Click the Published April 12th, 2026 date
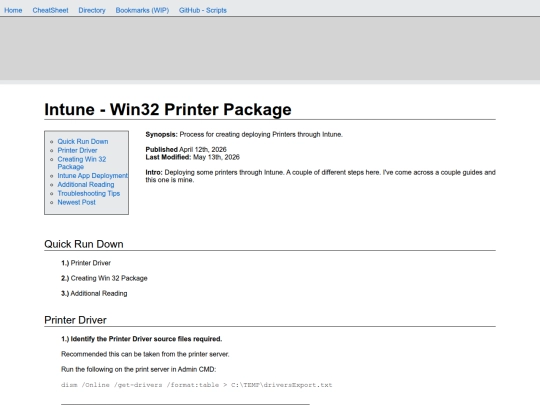Image resolution: width=540 pixels, height=405 pixels. [186, 149]
